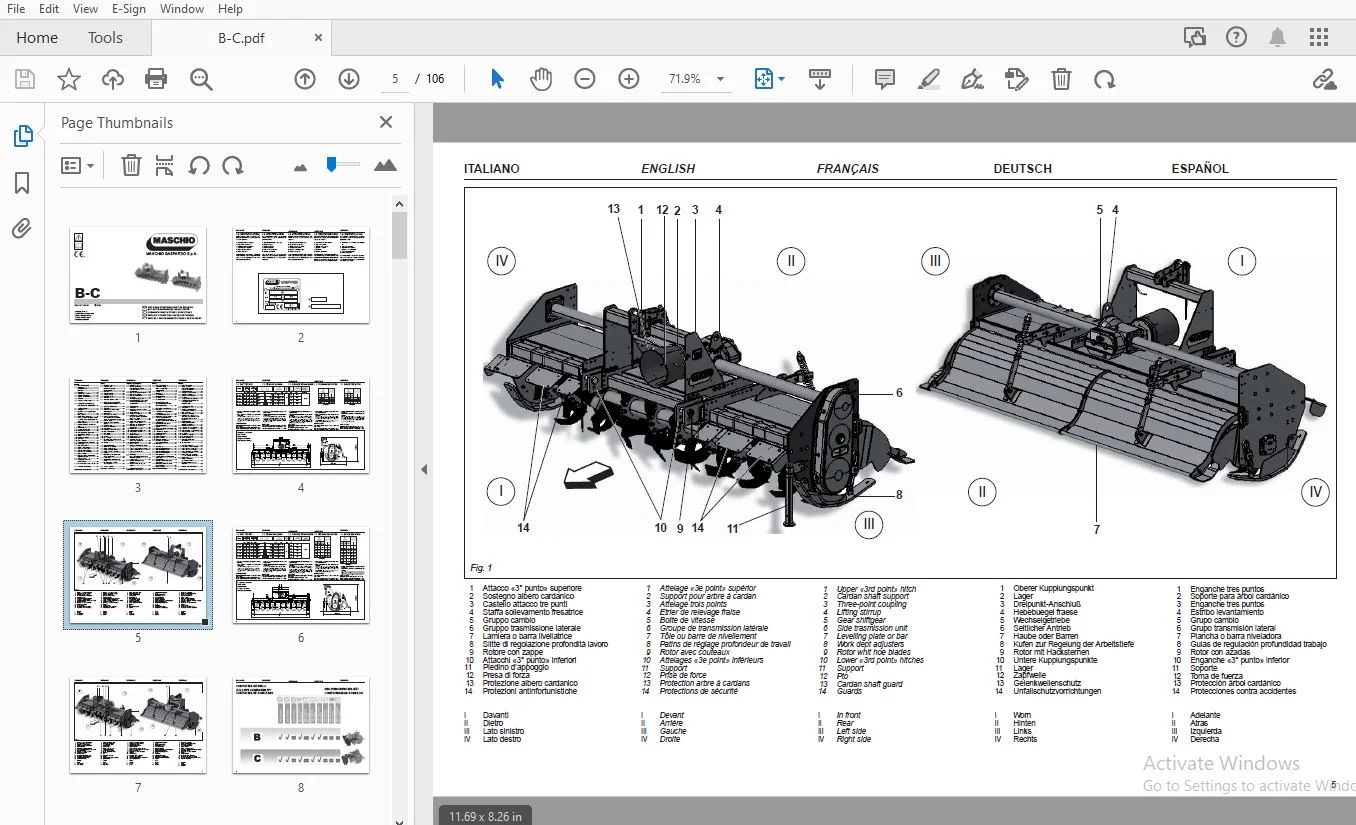Screen dimensions: 1356x825
Task: Switch to the Home tab
Action: coord(37,38)
